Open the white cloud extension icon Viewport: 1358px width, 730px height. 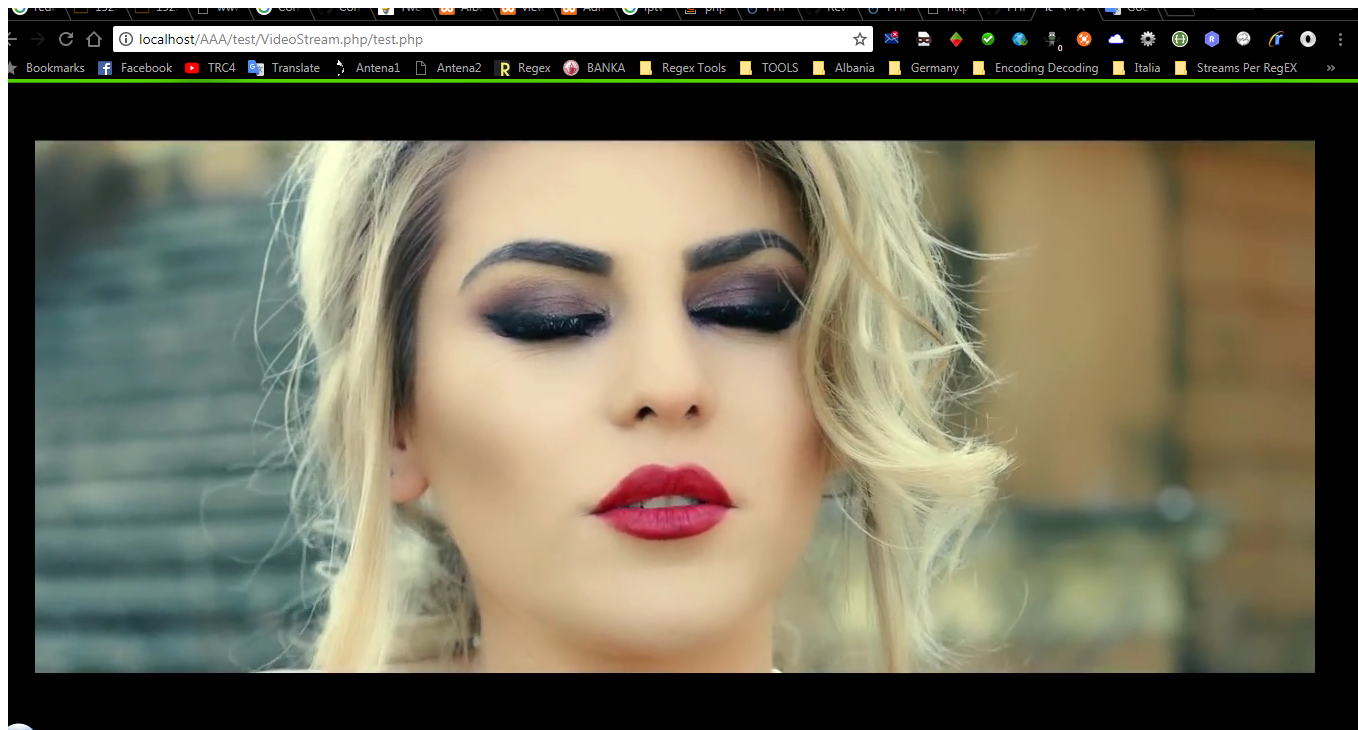pyautogui.click(x=1116, y=39)
